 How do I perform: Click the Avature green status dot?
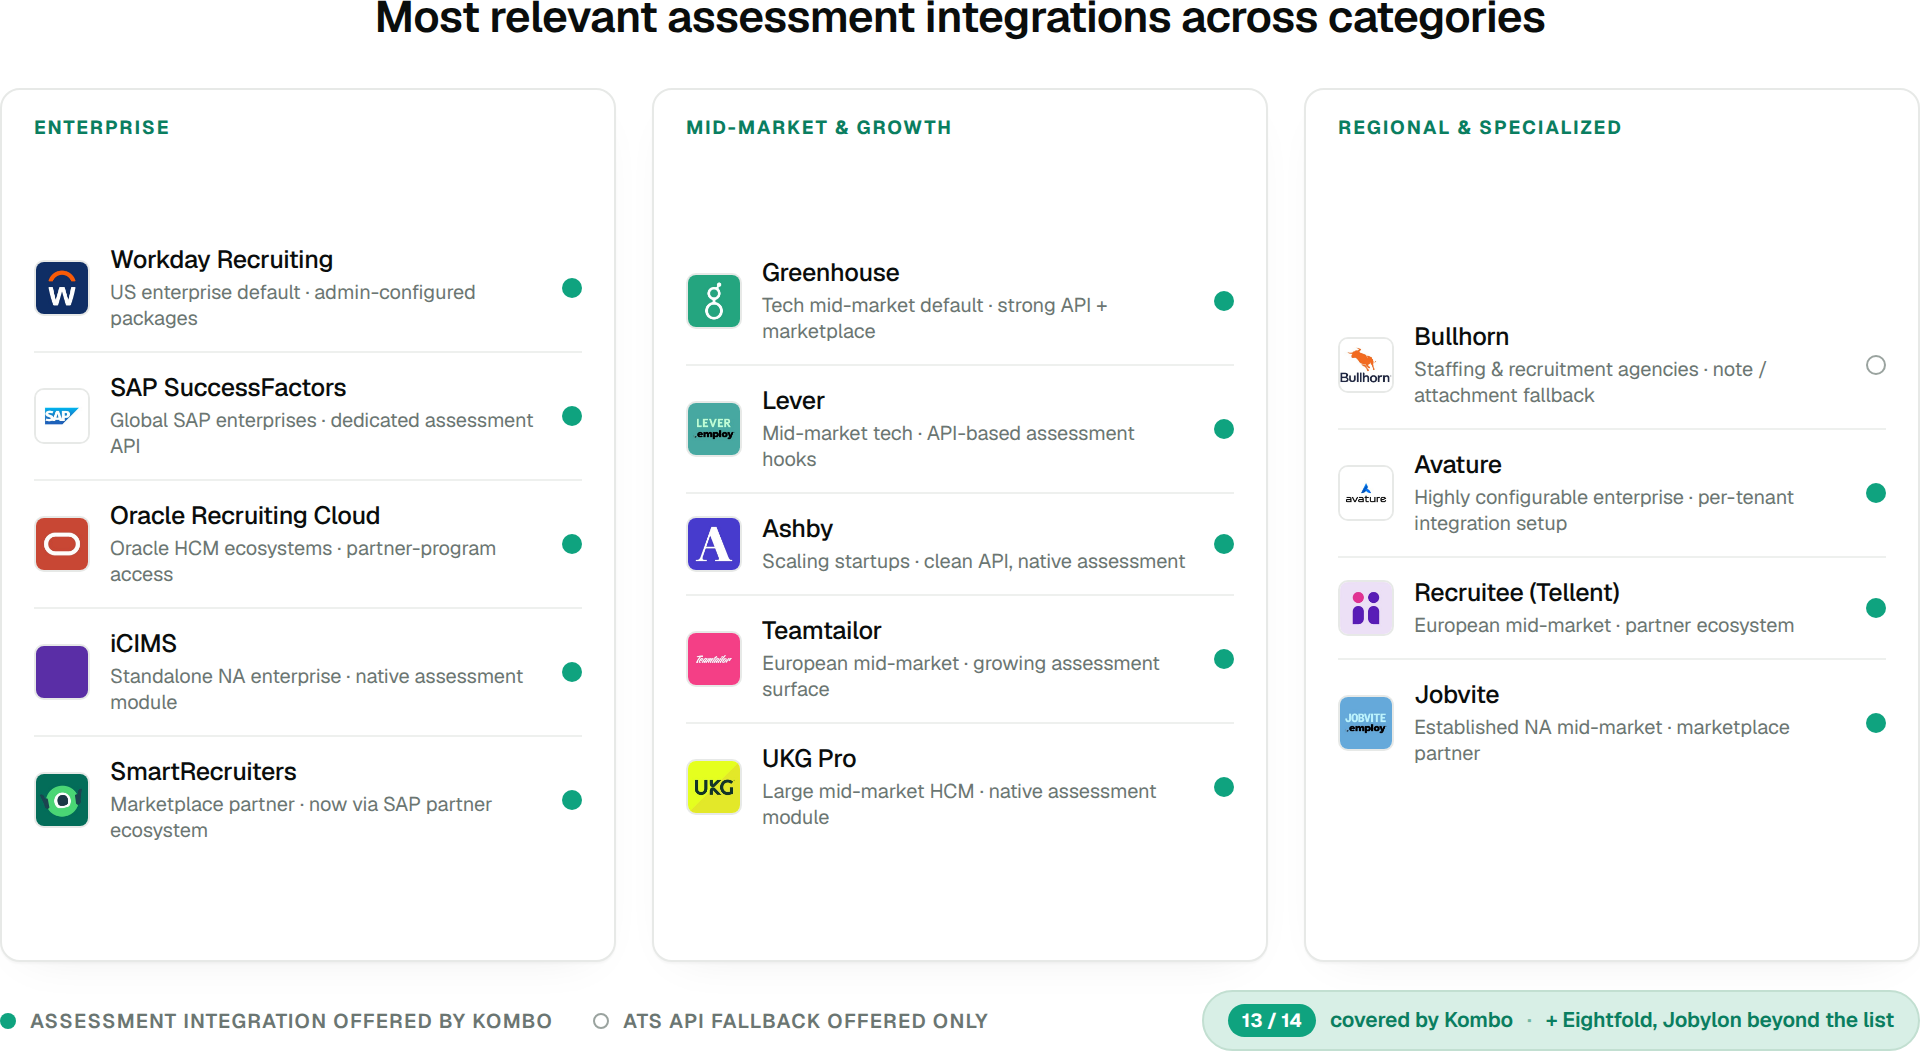point(1876,493)
